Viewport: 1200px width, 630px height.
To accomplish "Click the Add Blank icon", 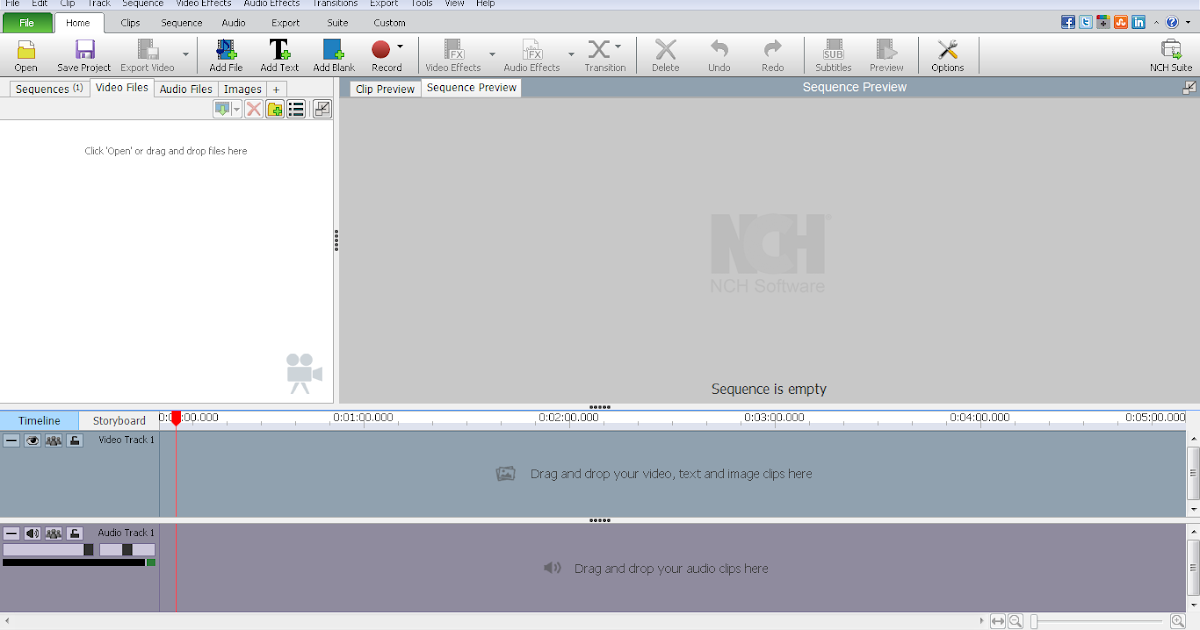I will (x=333, y=49).
